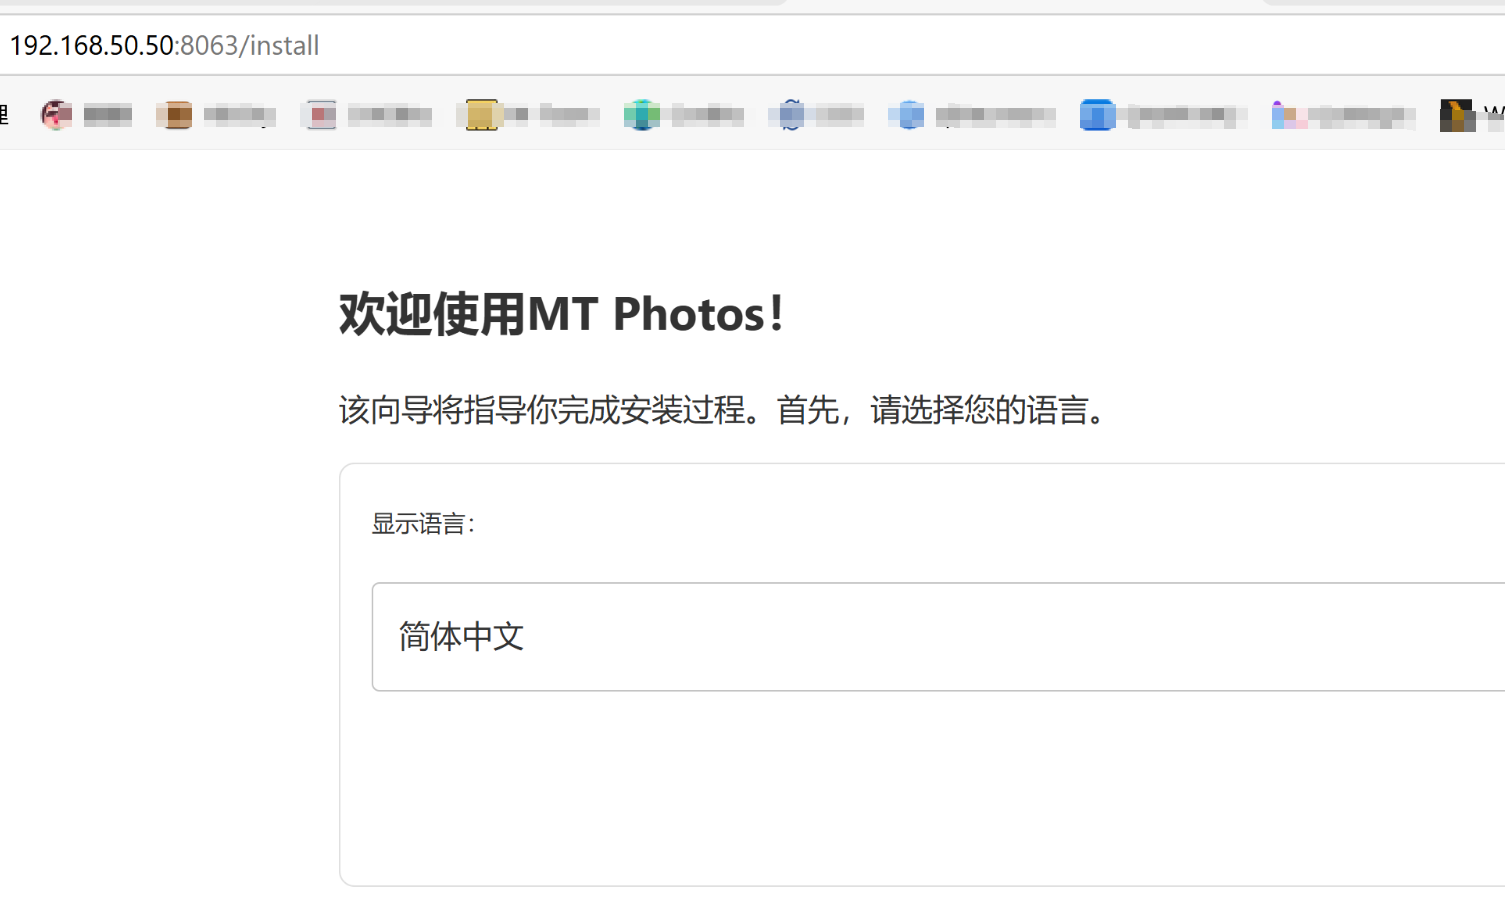Click the green-teal globe bookmark icon
The width and height of the screenshot is (1505, 906).
642,115
